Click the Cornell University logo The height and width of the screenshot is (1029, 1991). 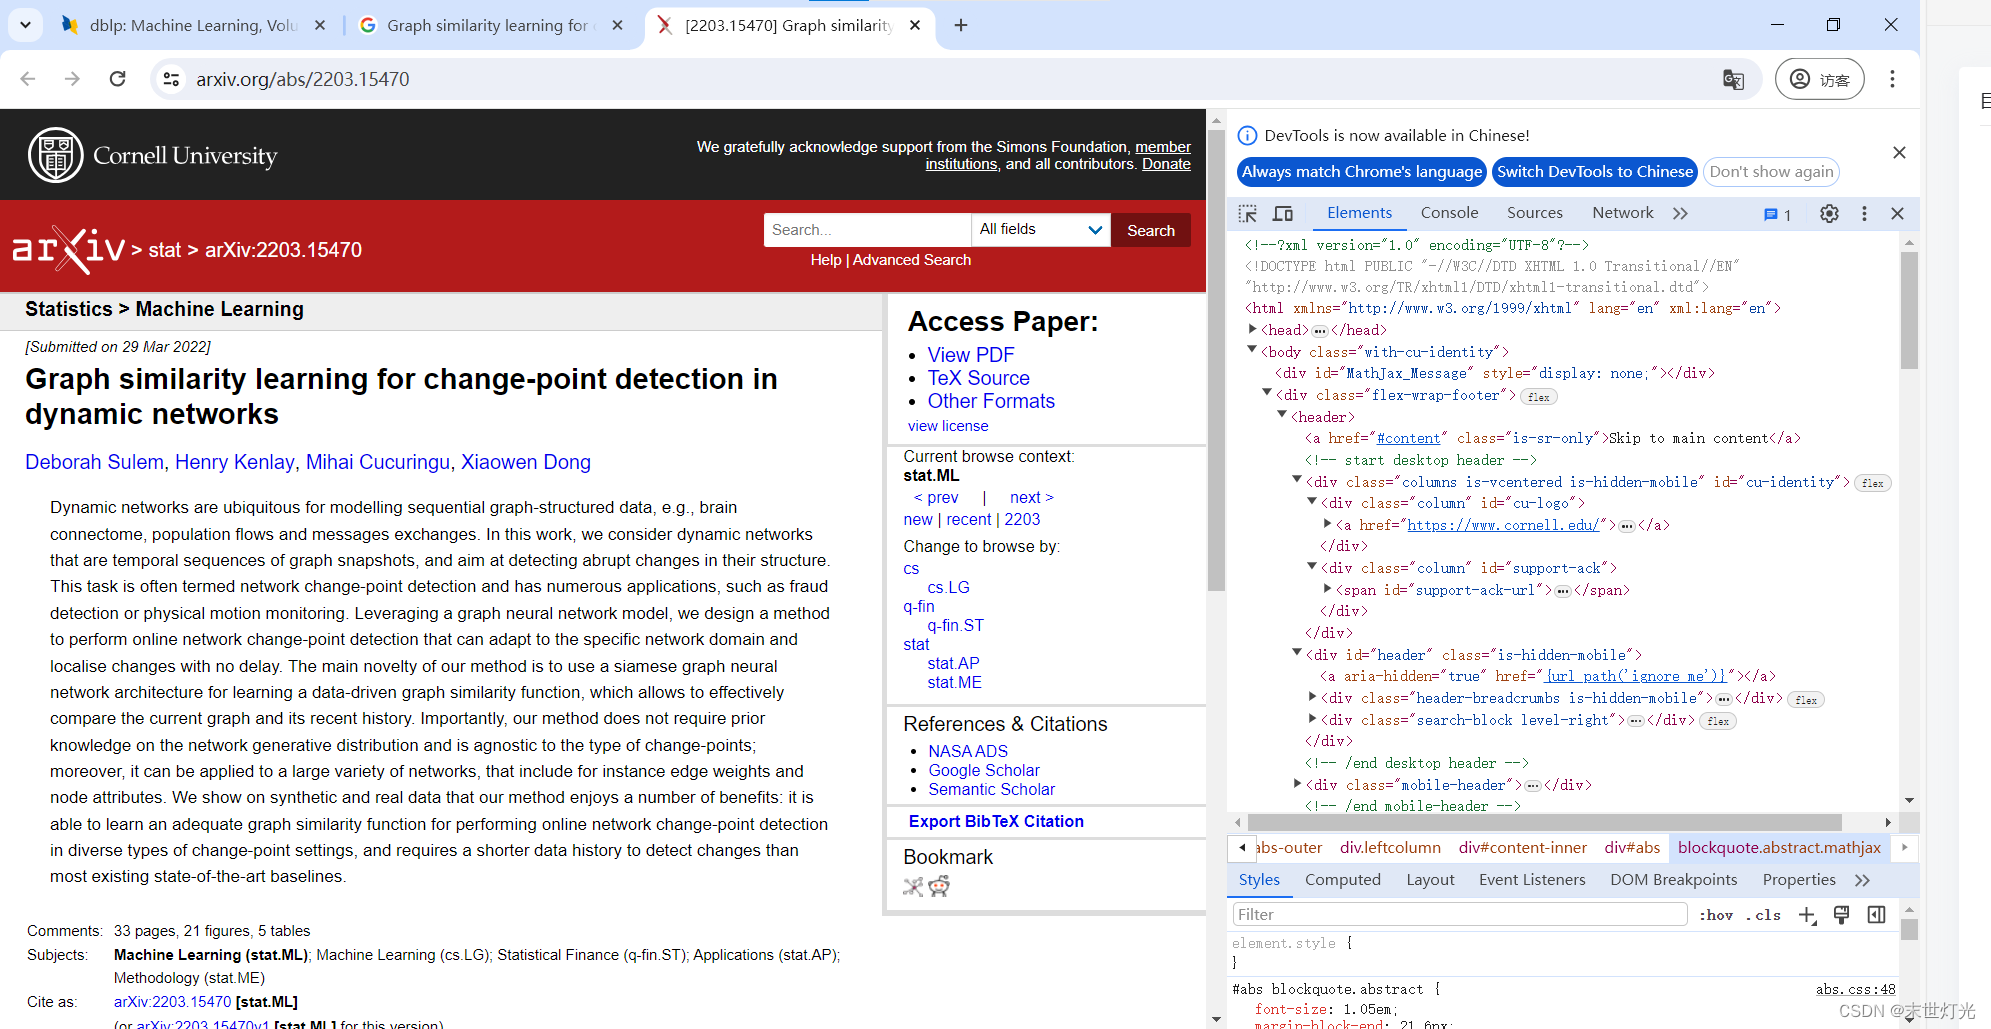tap(152, 155)
